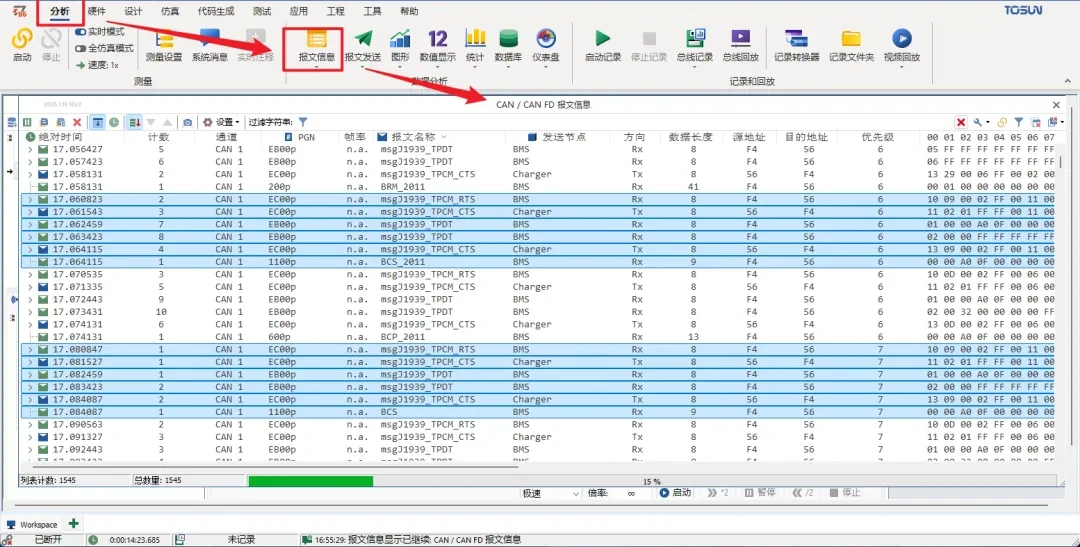Click the PGN column header
Viewport: 1080px width, 547px height.
pos(300,137)
